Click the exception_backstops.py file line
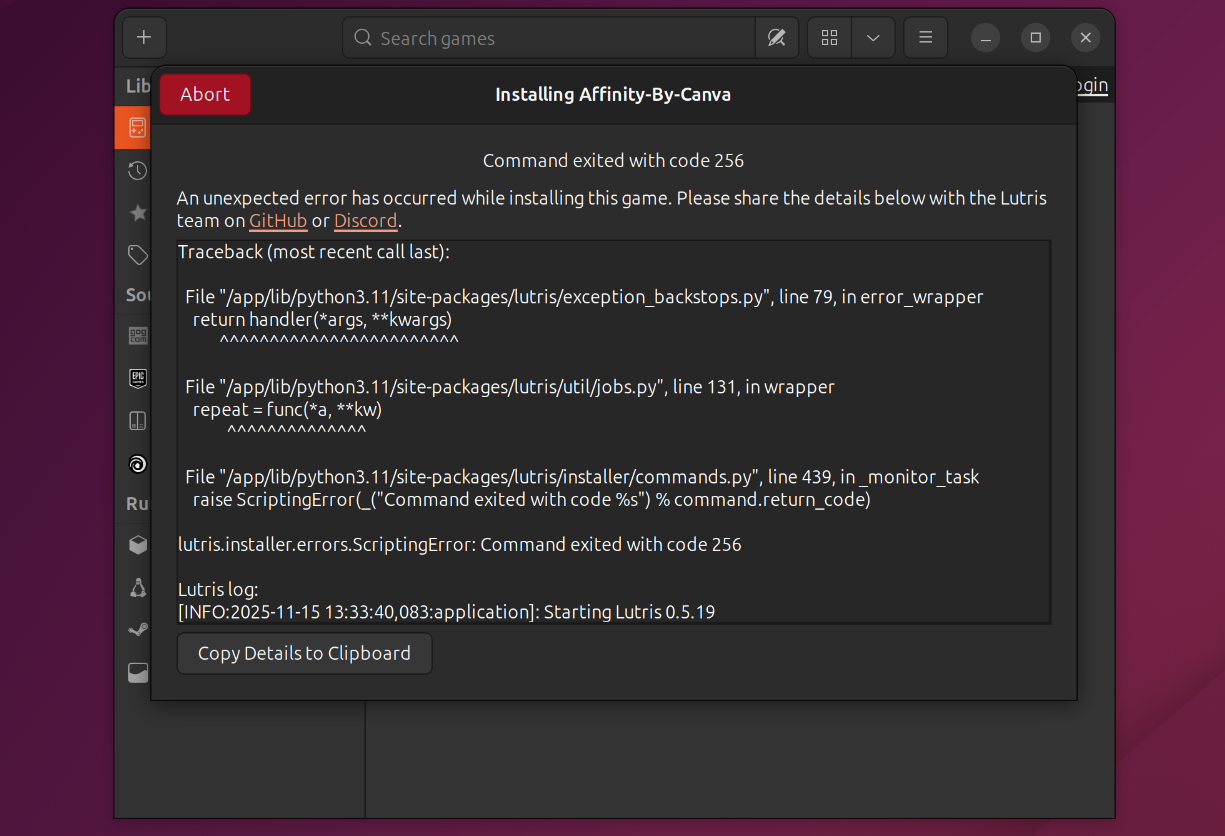The height and width of the screenshot is (836, 1225). [584, 297]
